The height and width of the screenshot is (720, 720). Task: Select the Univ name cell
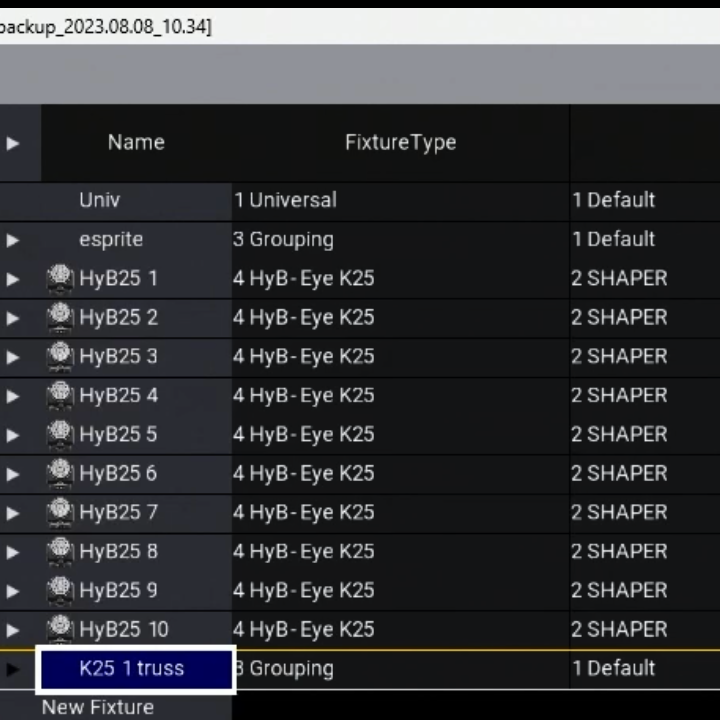pyautogui.click(x=136, y=200)
